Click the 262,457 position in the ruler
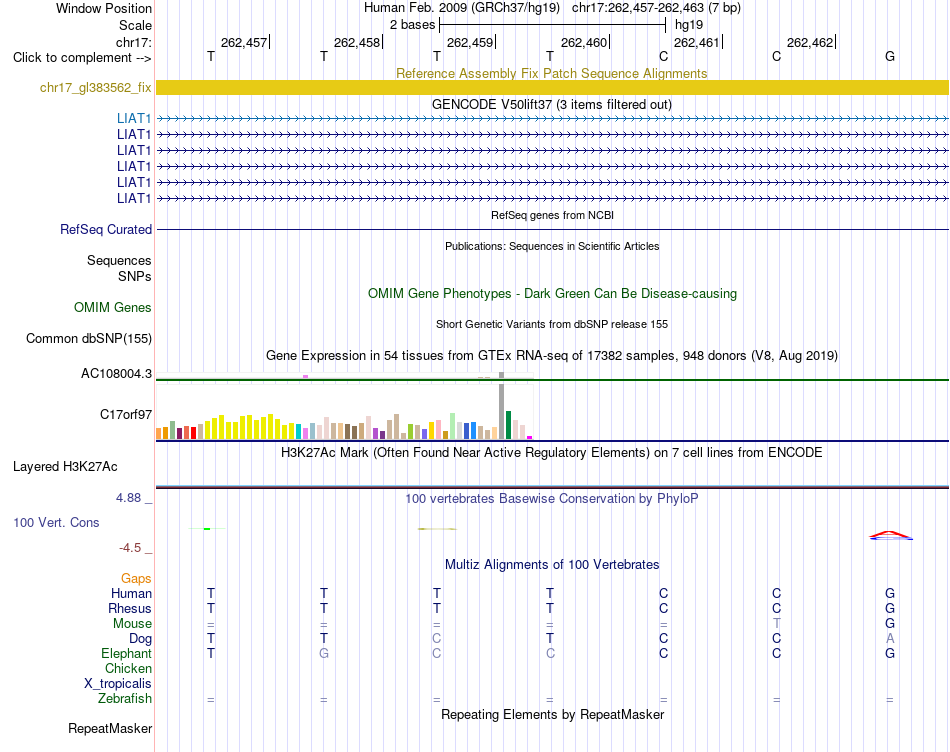This screenshot has height=752, width=950. [244, 42]
